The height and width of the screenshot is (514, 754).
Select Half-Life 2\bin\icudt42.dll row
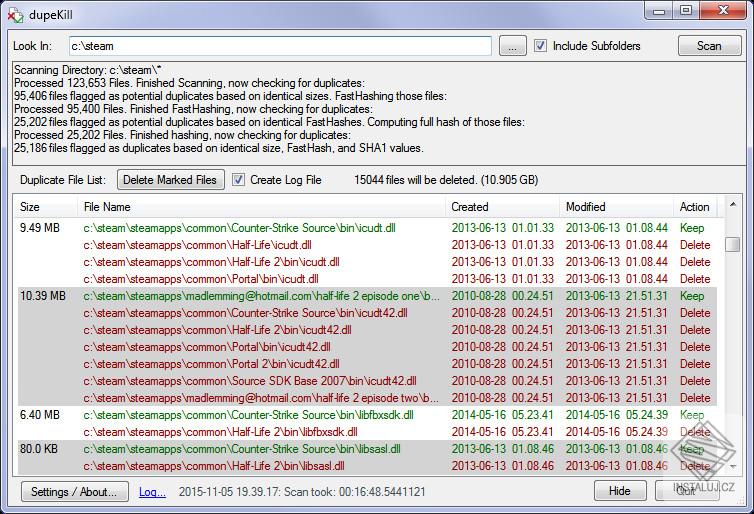point(367,330)
